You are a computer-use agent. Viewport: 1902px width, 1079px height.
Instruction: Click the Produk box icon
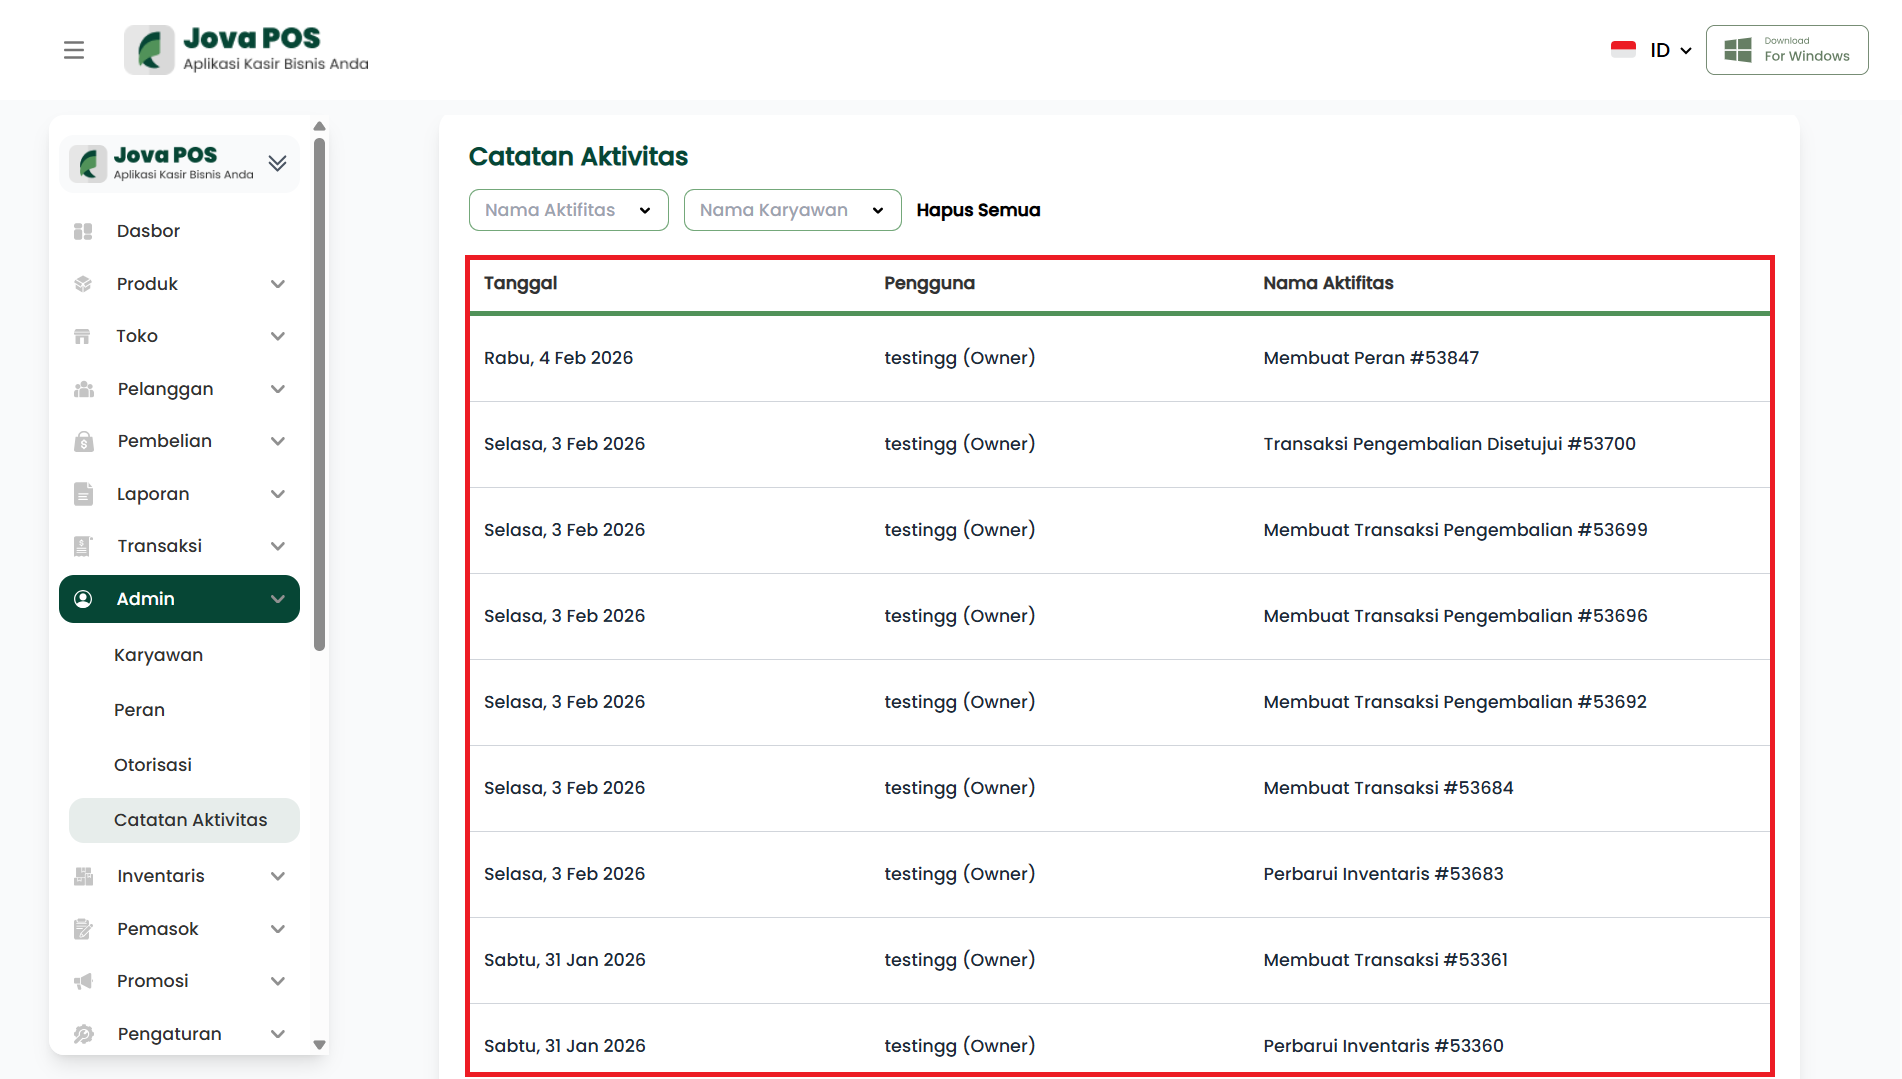click(x=83, y=284)
